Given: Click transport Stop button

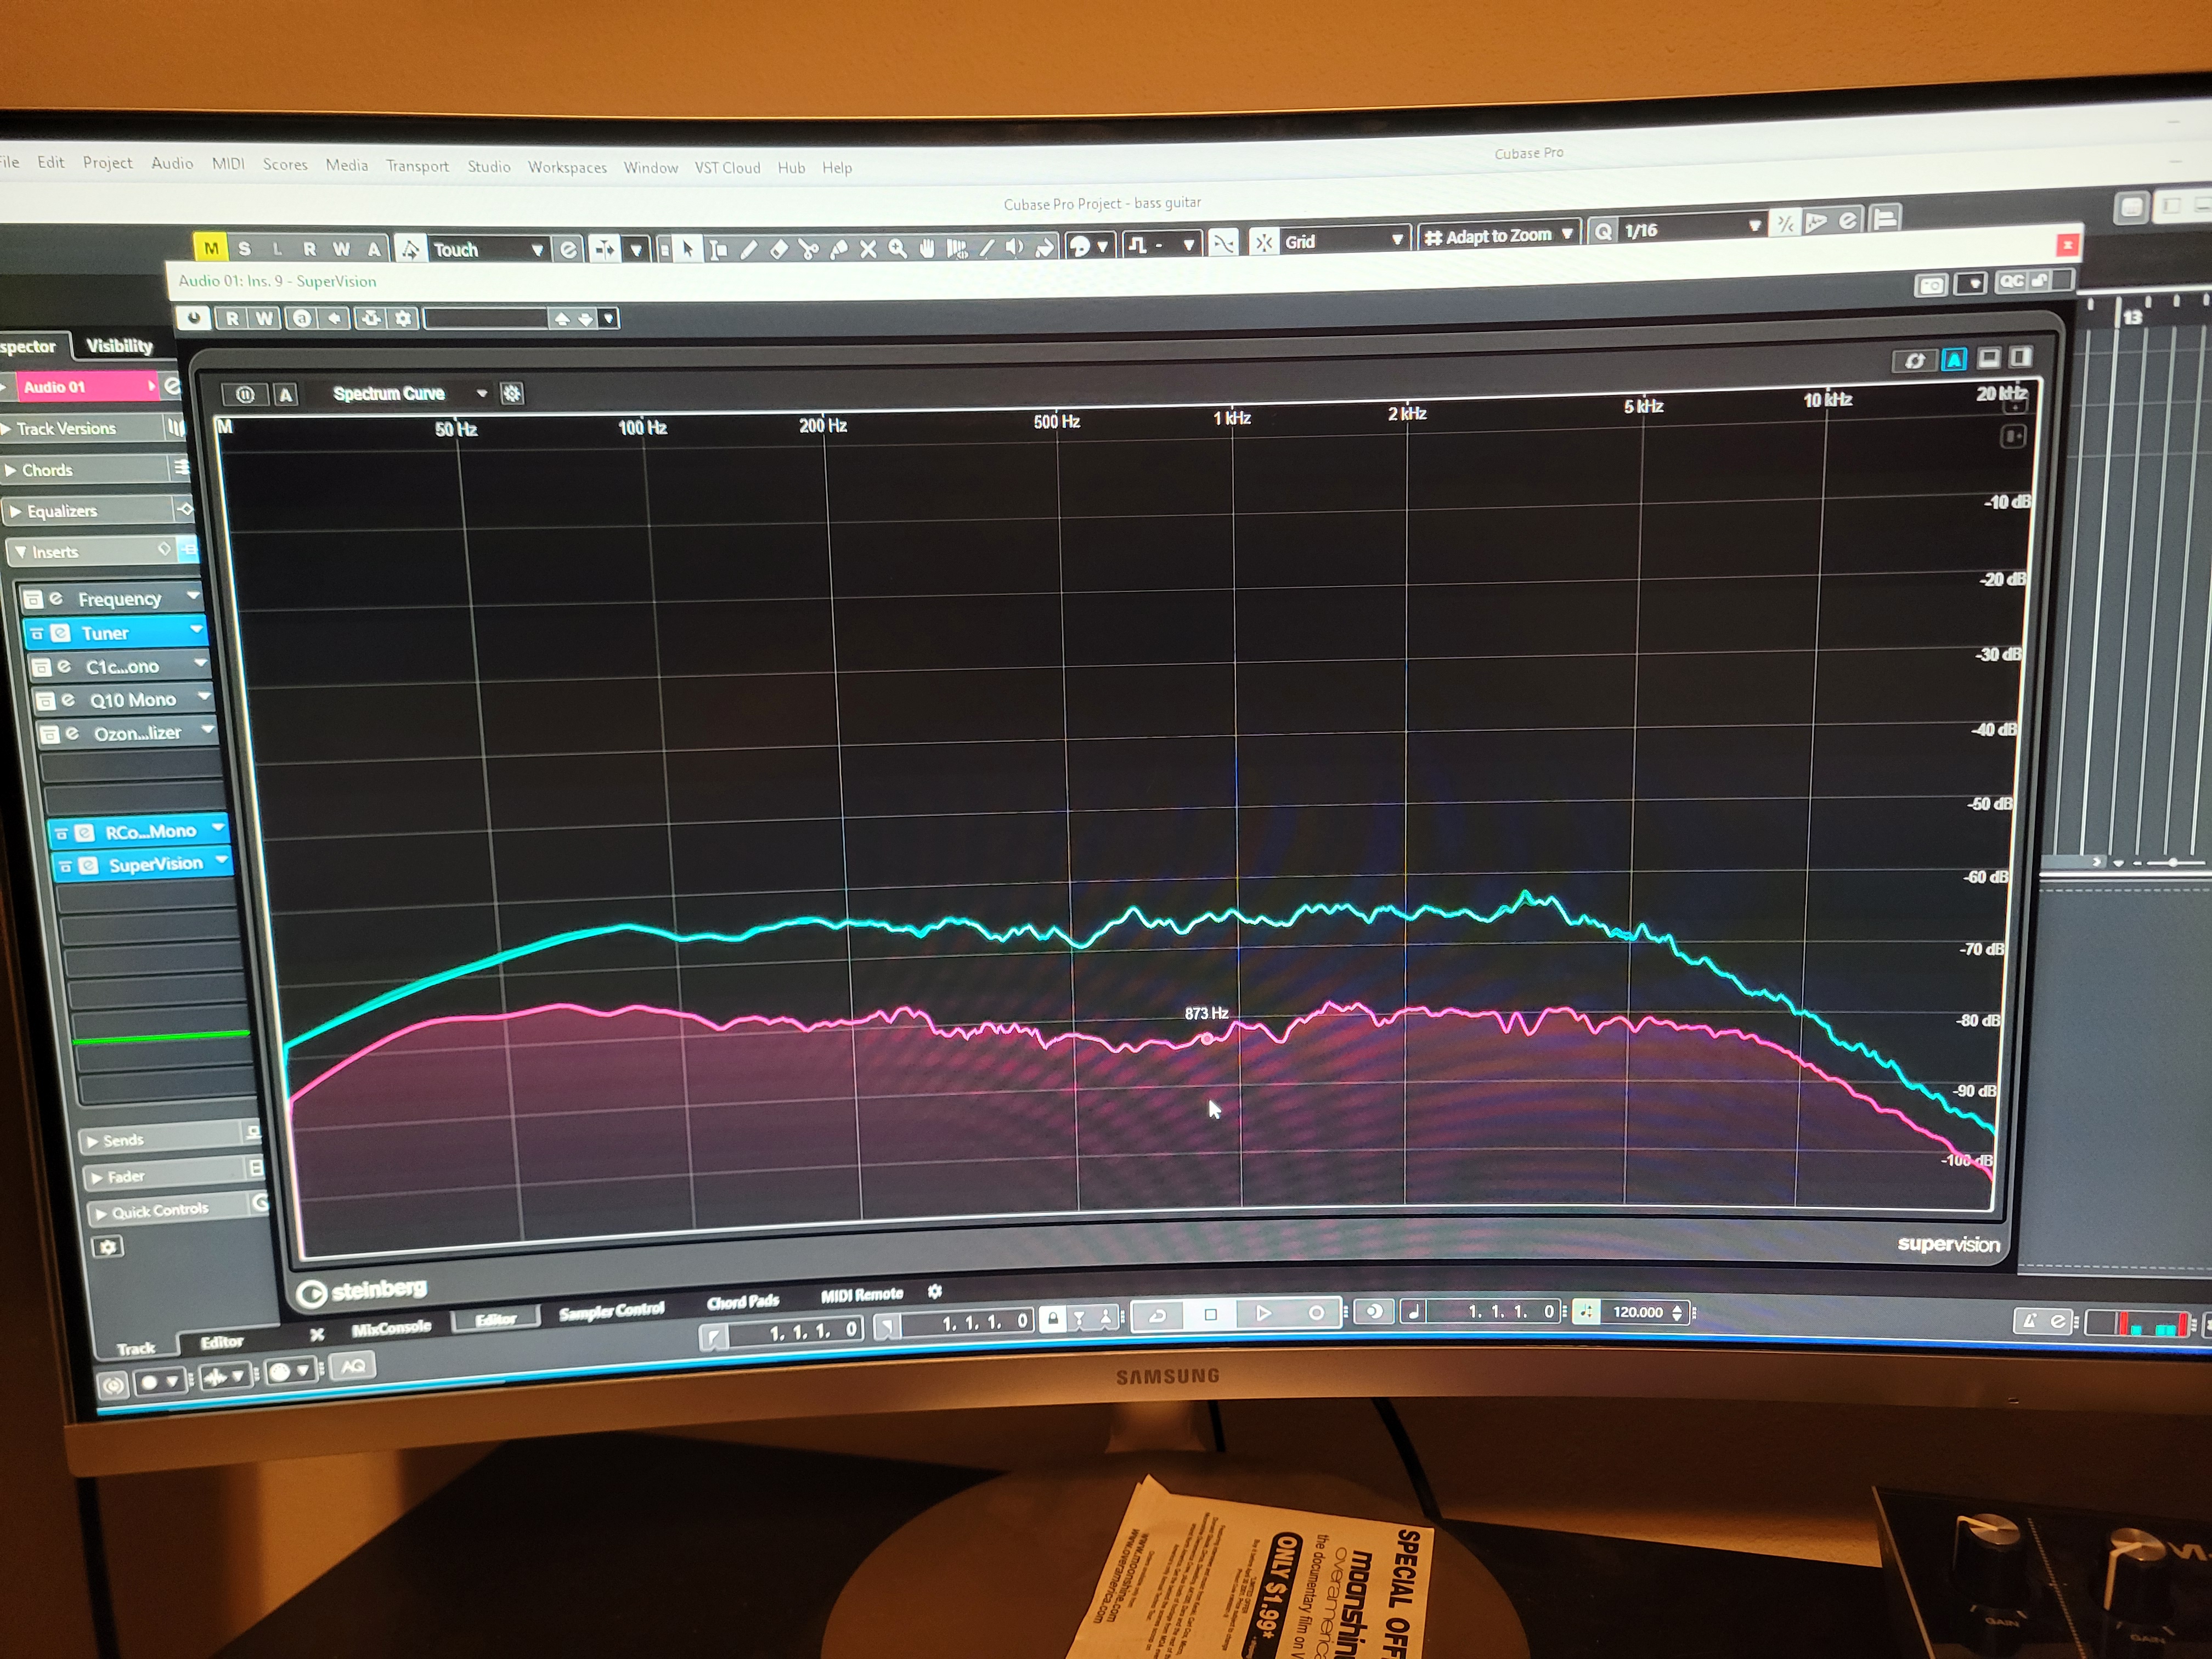Looking at the screenshot, I should [x=1210, y=1314].
